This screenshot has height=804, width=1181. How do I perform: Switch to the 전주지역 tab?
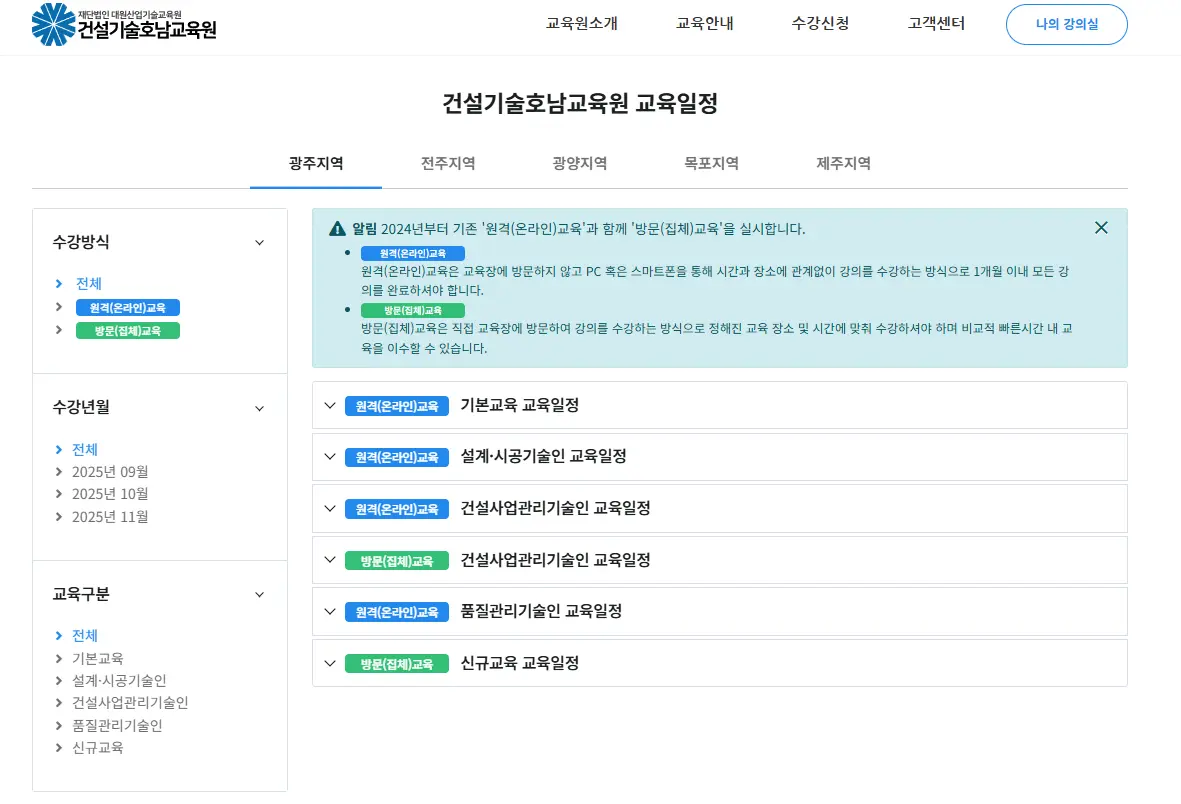coord(447,162)
